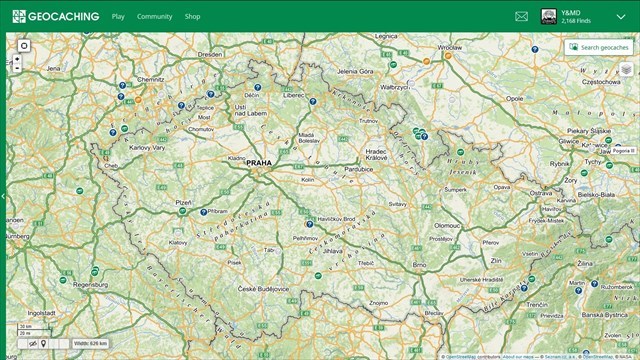
Task: Click the Hradec Králové city label
Action: pyautogui.click(x=376, y=154)
